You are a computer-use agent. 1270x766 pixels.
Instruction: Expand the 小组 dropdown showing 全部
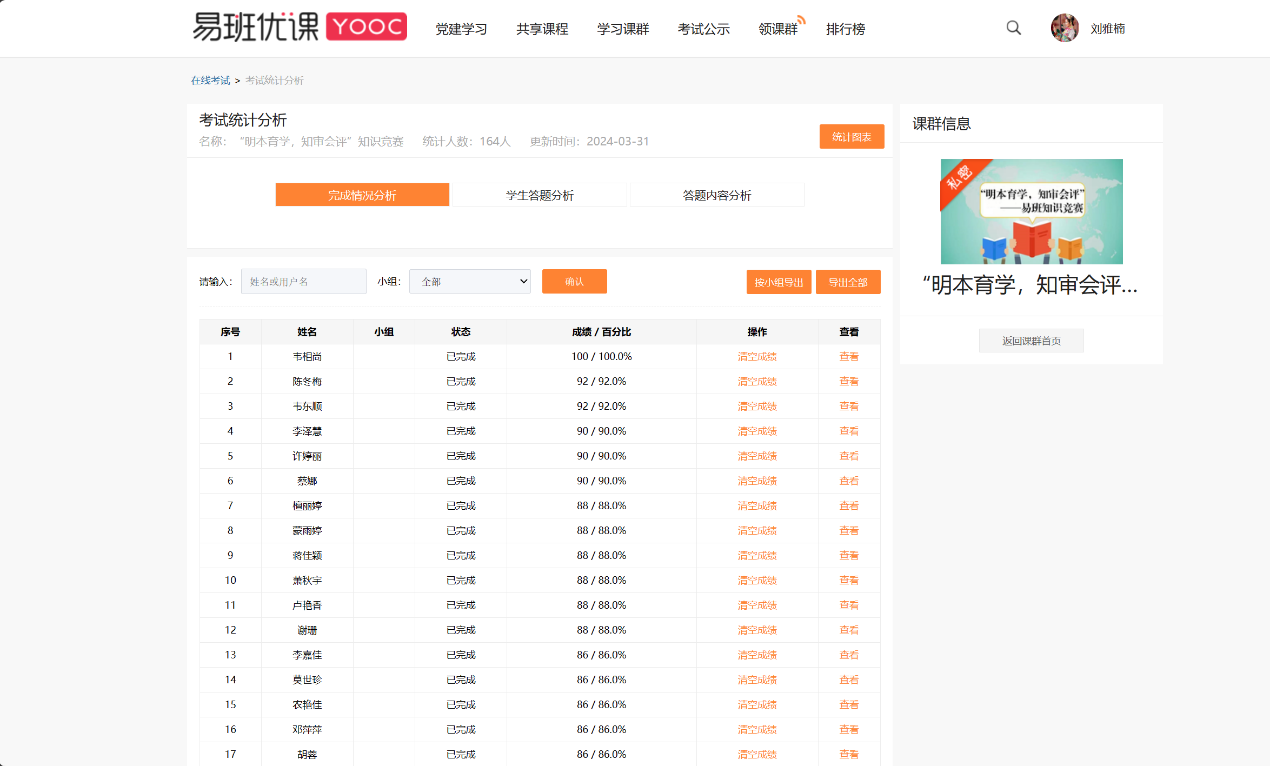tap(470, 282)
